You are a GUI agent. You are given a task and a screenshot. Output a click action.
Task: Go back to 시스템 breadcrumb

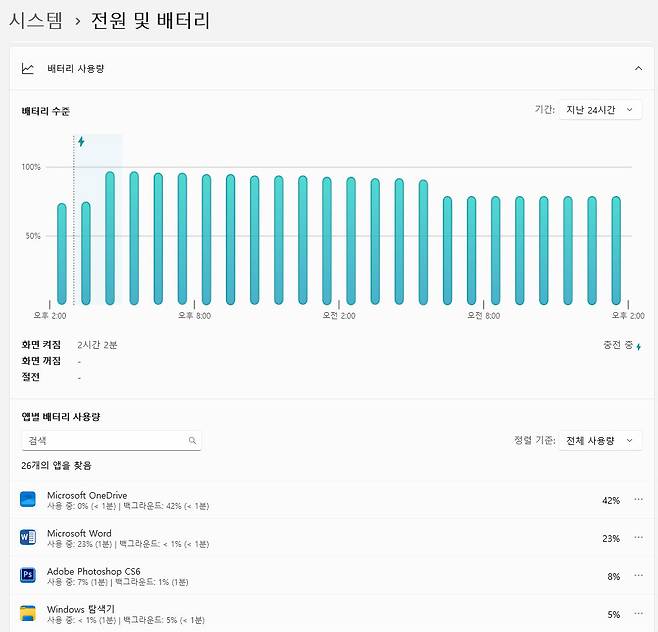pos(34,20)
